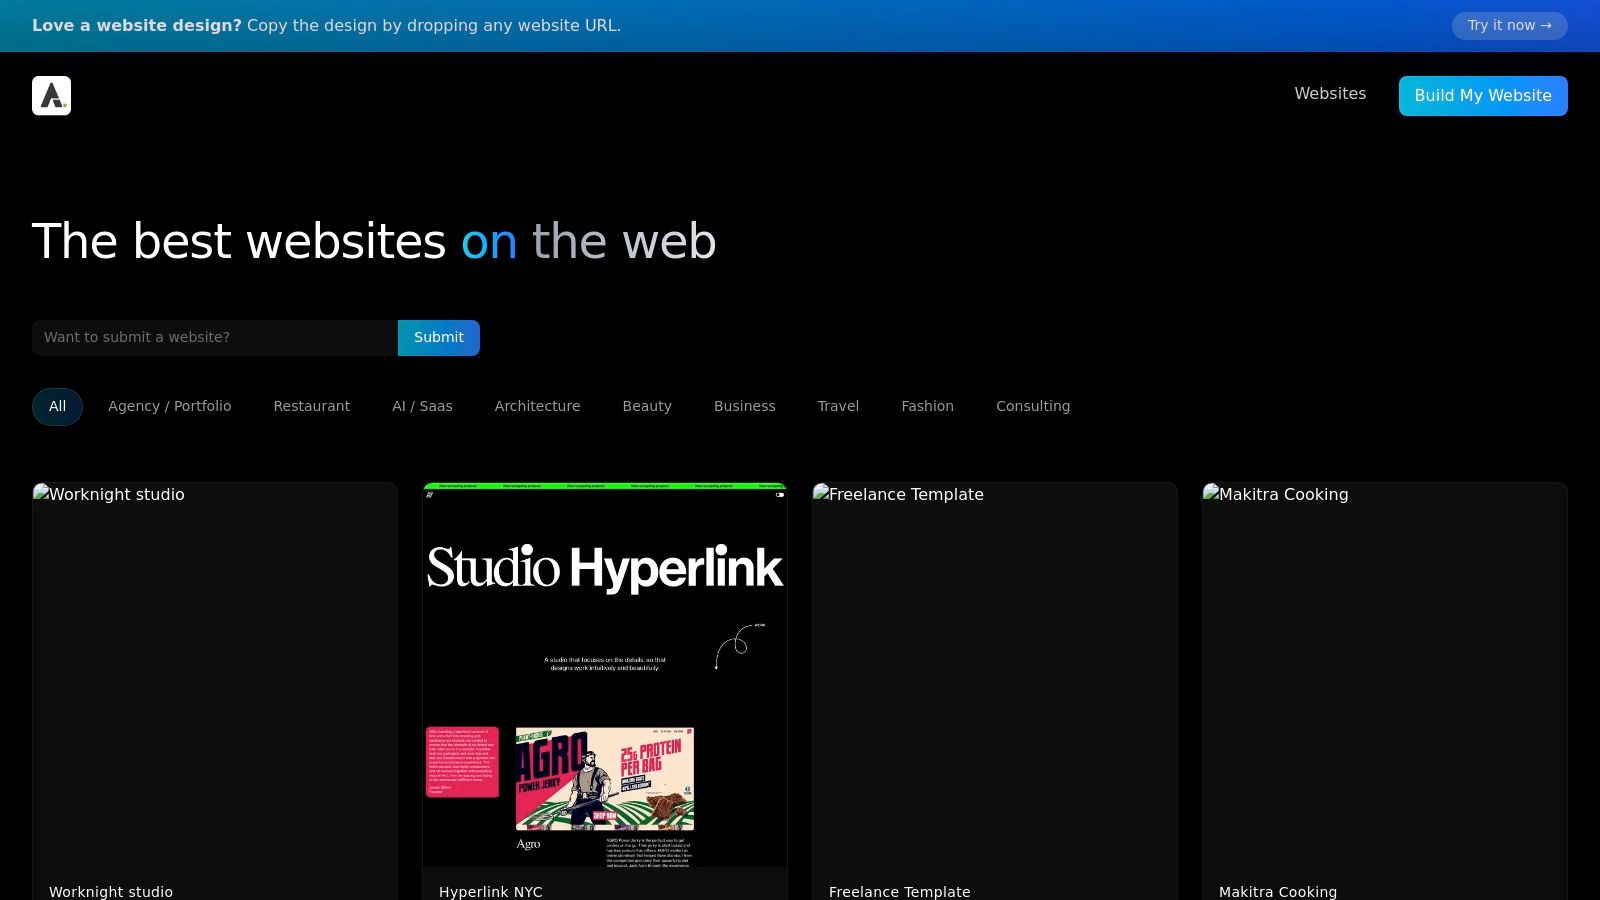Click the Submit button

coord(438,337)
